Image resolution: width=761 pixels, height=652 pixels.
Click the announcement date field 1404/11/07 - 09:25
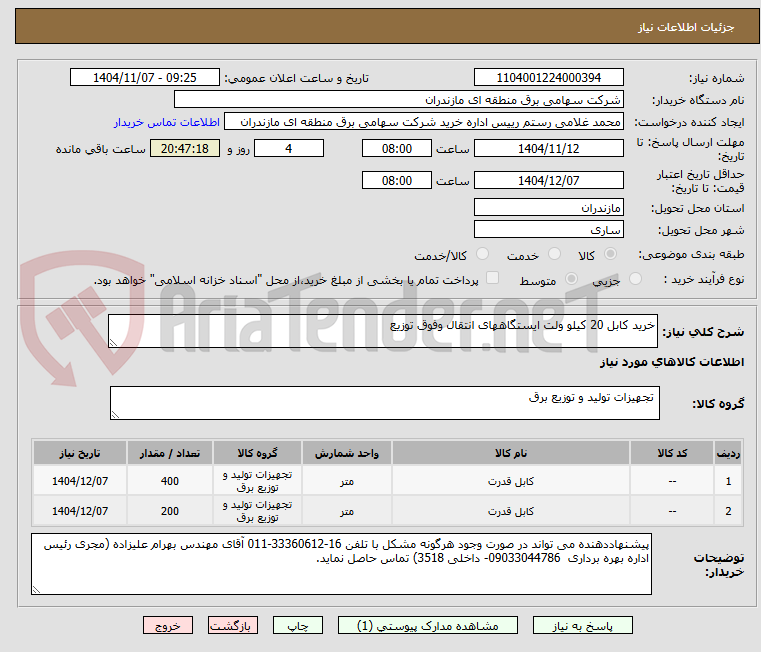[145, 77]
